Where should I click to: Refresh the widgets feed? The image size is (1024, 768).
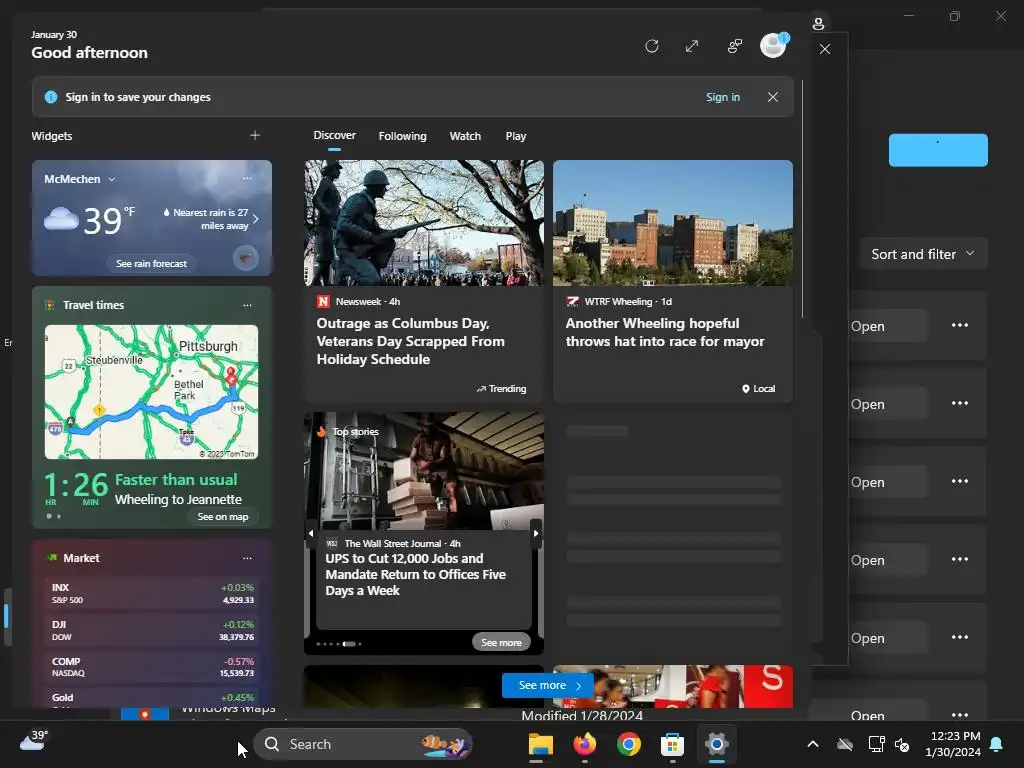(x=651, y=46)
